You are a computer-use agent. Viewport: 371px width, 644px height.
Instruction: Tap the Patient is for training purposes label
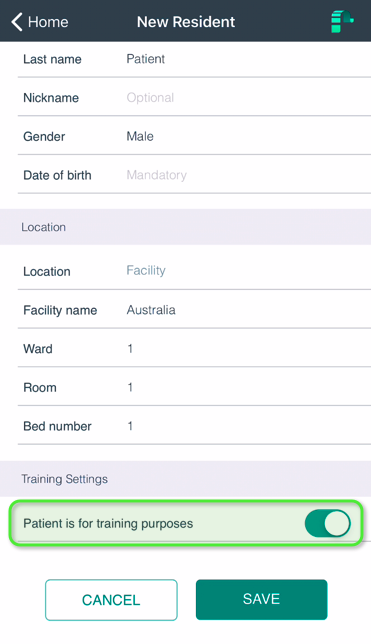tap(108, 524)
